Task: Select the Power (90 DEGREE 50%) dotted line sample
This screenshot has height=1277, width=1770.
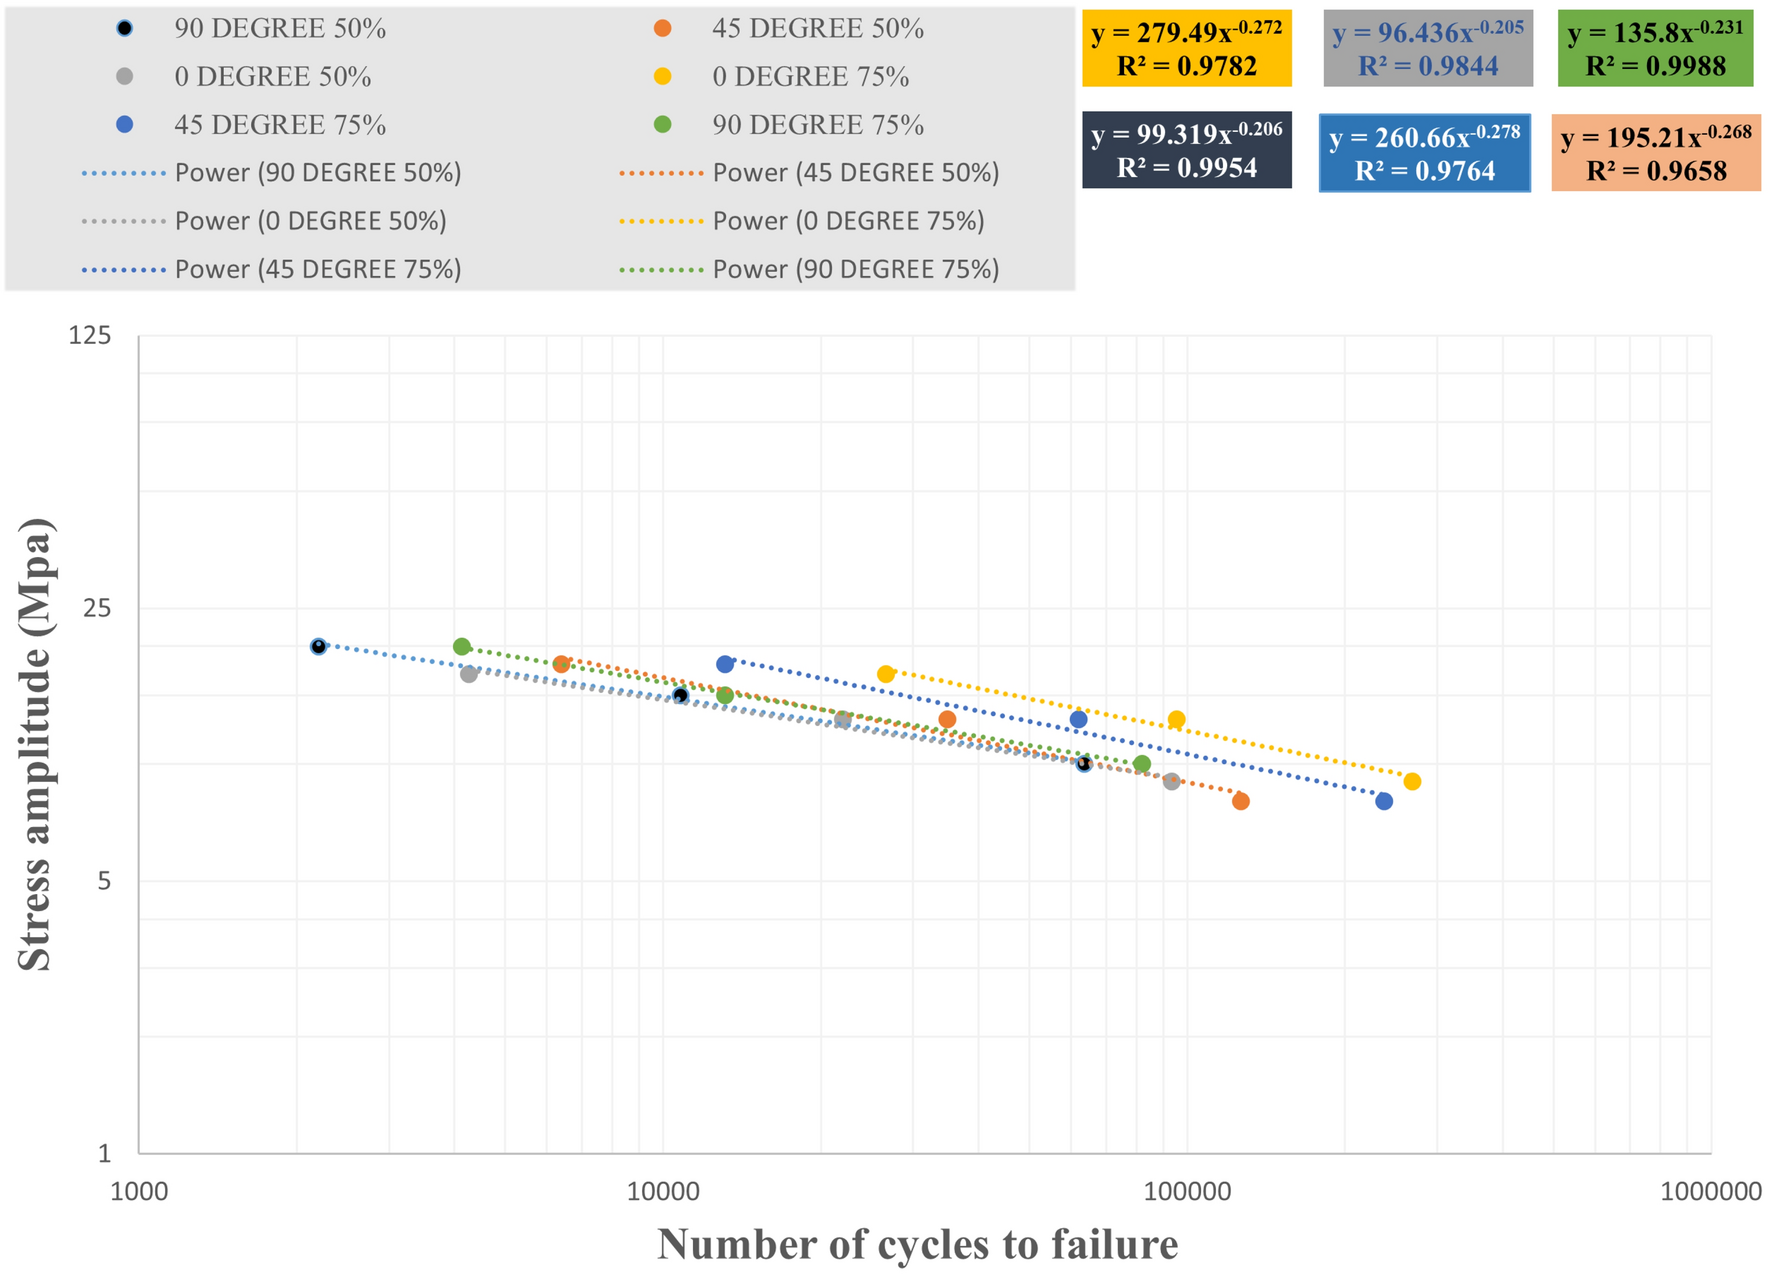Action: point(123,173)
